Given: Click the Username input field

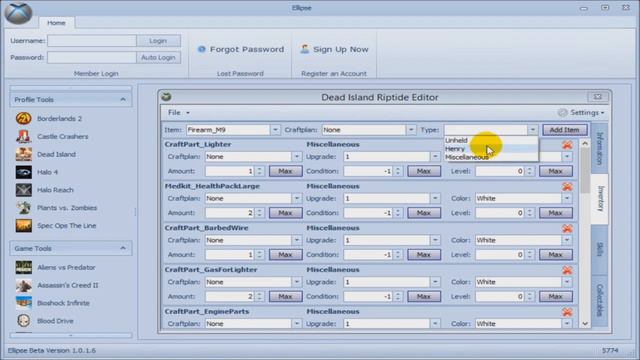Looking at the screenshot, I should 92,41.
